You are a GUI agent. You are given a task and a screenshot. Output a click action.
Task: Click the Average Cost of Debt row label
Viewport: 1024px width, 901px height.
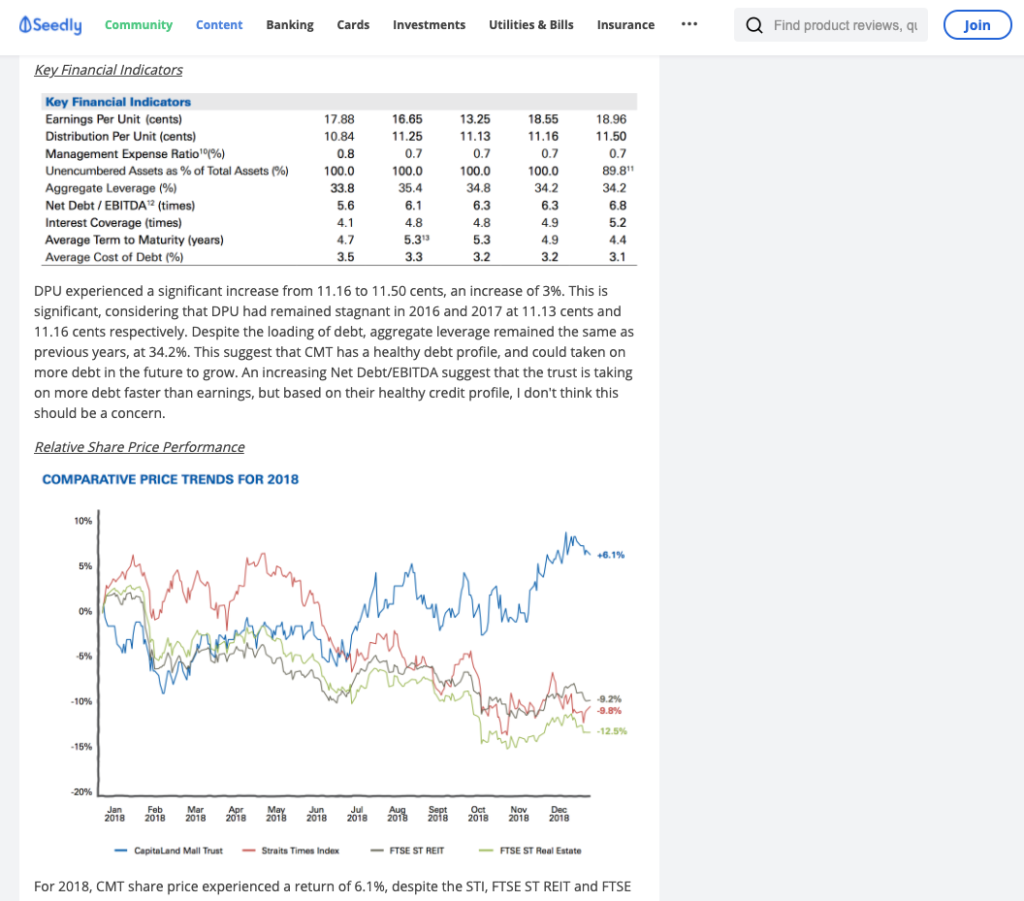coord(114,257)
